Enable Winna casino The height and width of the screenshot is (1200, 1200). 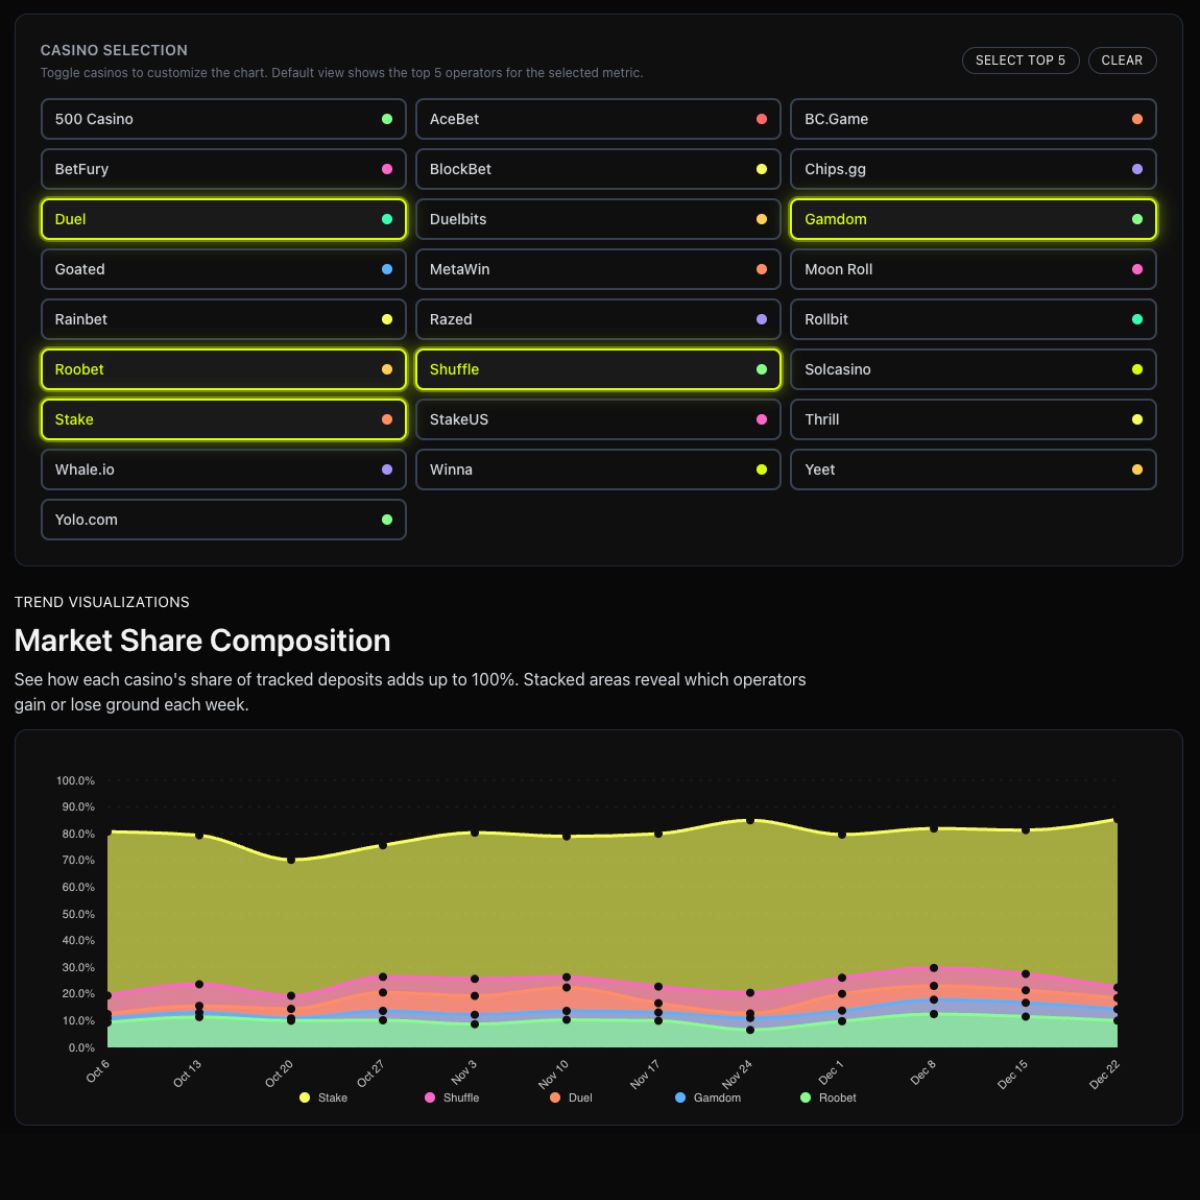(x=598, y=469)
